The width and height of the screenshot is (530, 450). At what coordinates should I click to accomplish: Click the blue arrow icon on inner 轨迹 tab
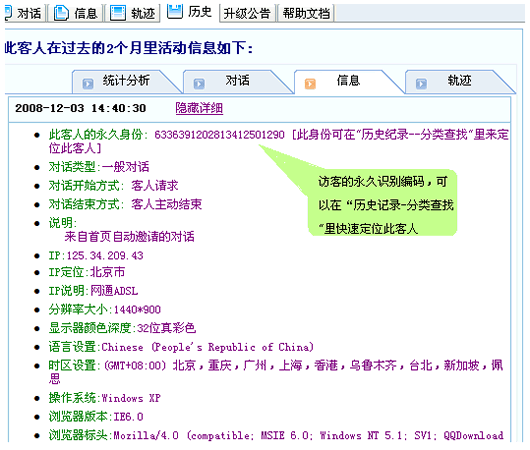[421, 83]
